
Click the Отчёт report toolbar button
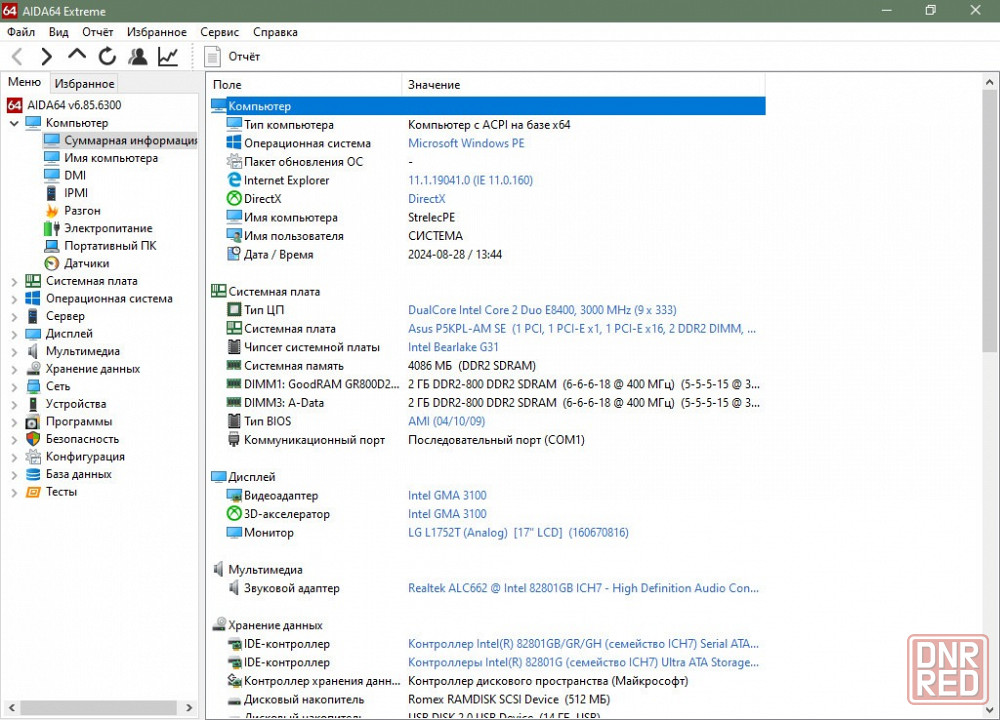click(x=232, y=57)
